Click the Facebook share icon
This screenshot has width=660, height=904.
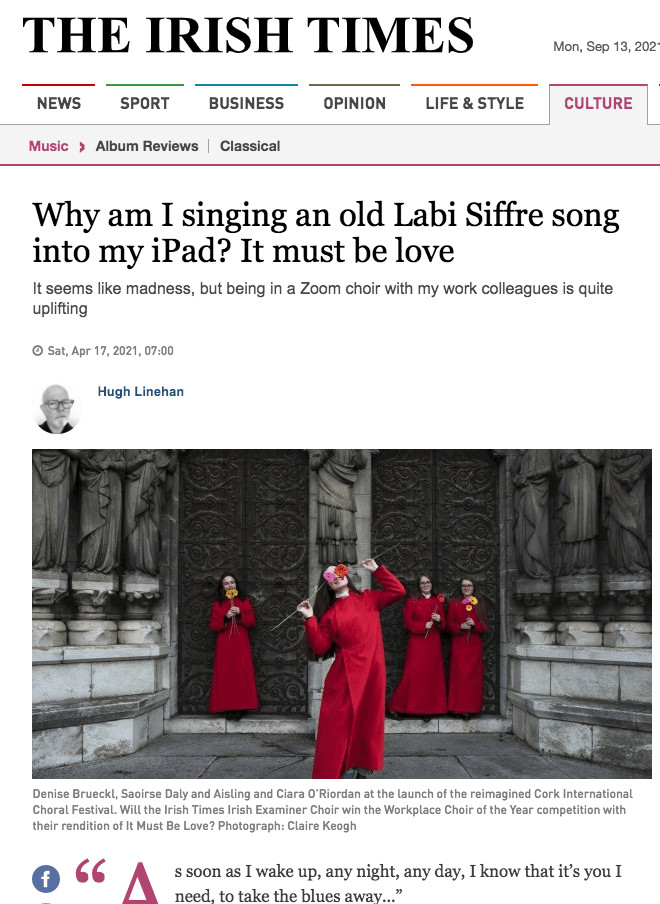tap(46, 879)
